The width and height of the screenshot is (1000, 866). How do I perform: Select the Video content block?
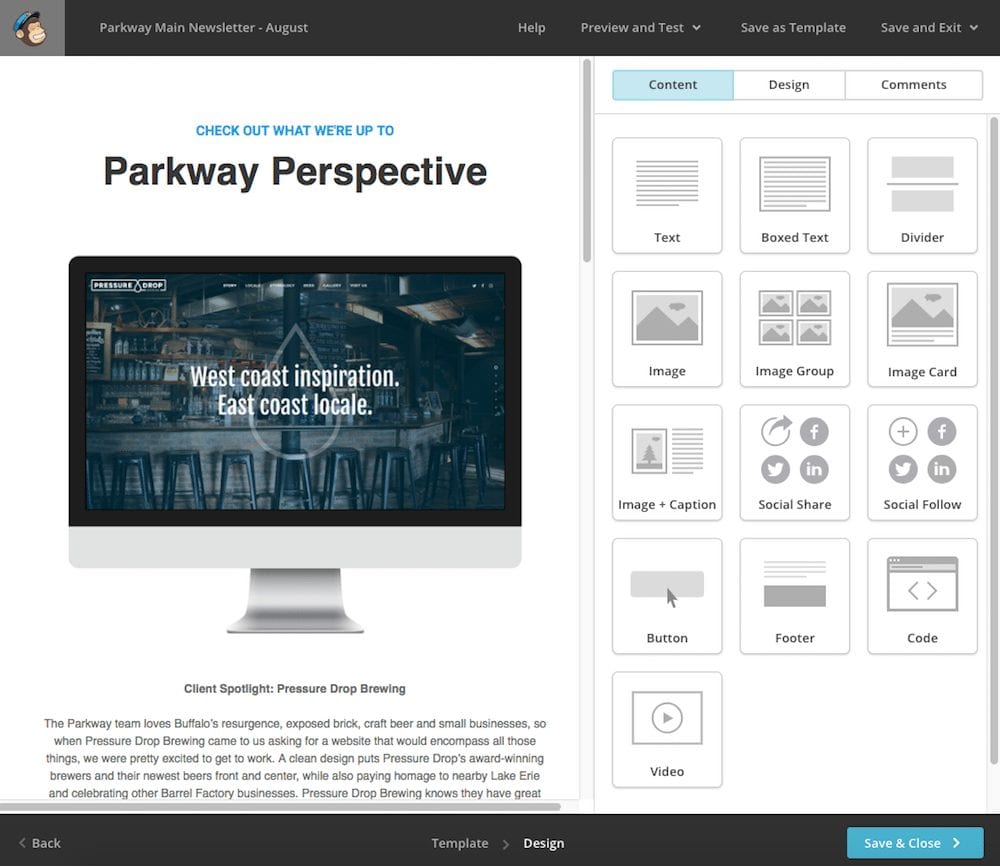click(x=666, y=730)
